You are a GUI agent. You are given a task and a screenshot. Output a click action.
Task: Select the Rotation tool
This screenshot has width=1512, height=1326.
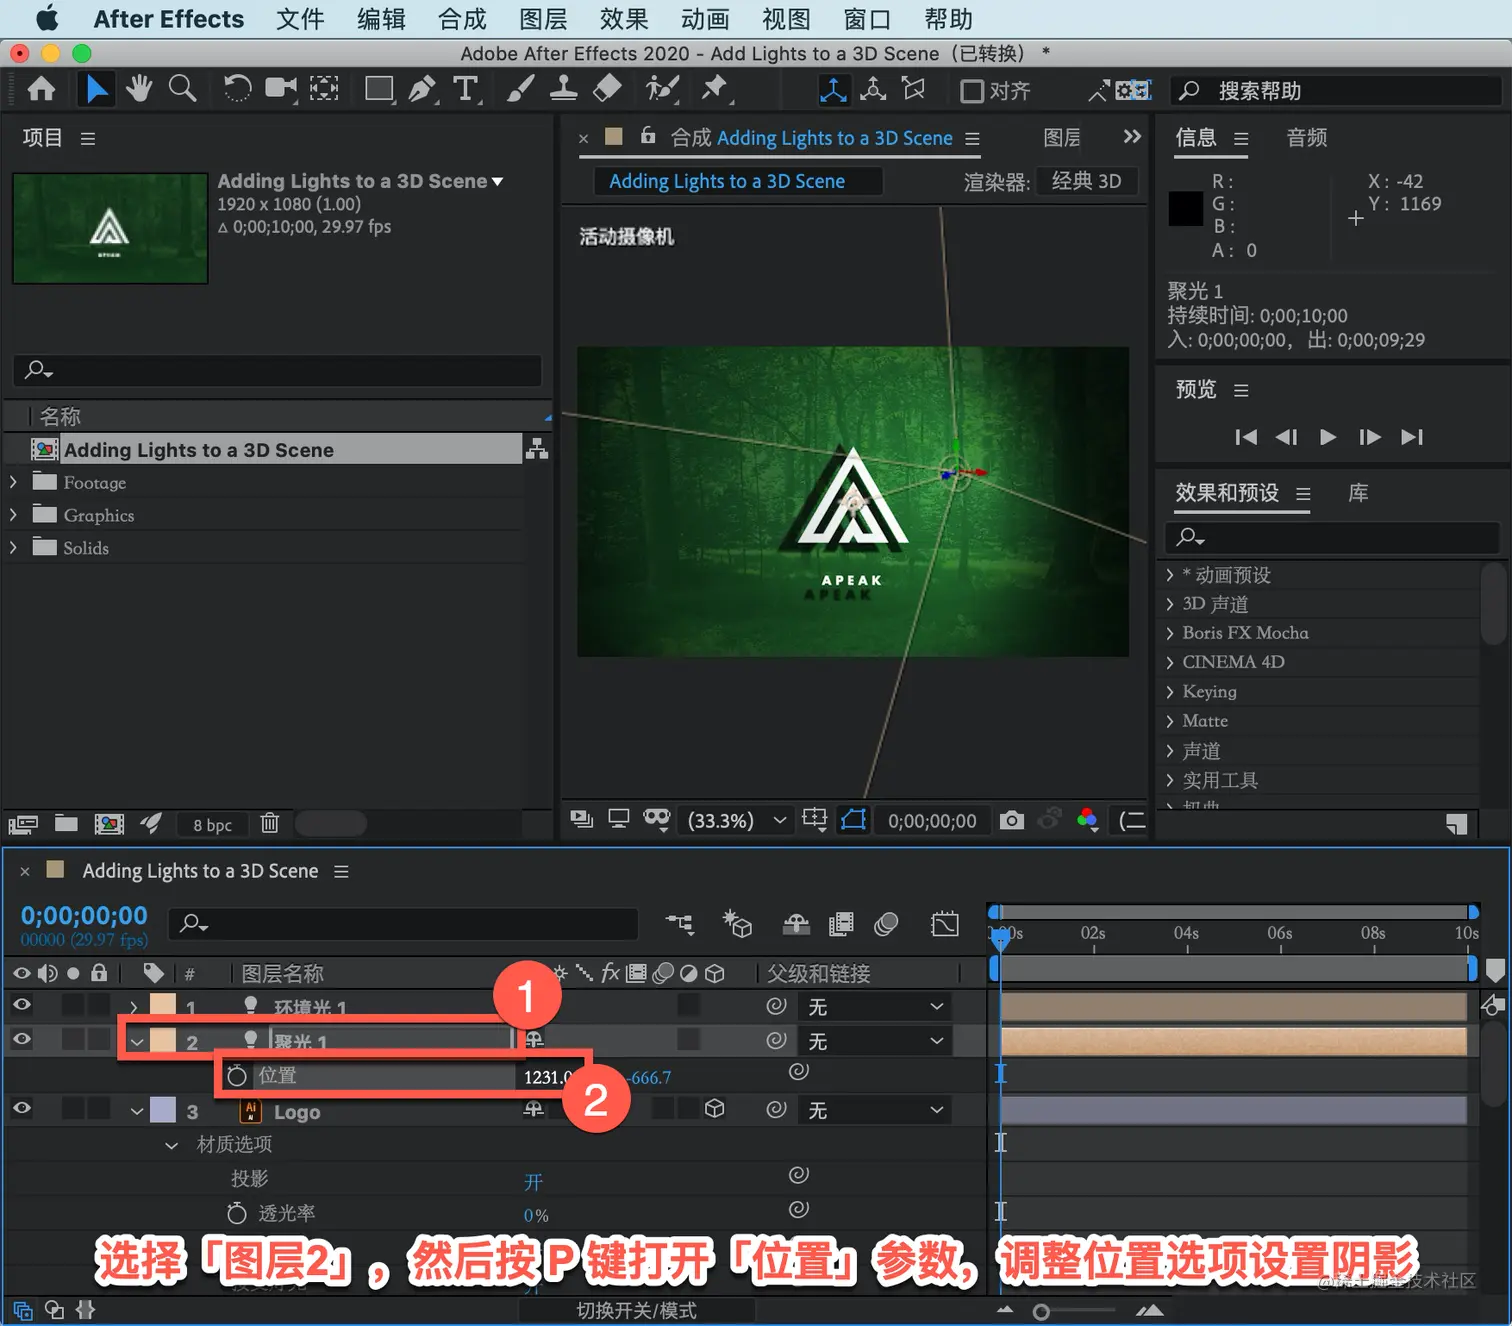(x=237, y=90)
